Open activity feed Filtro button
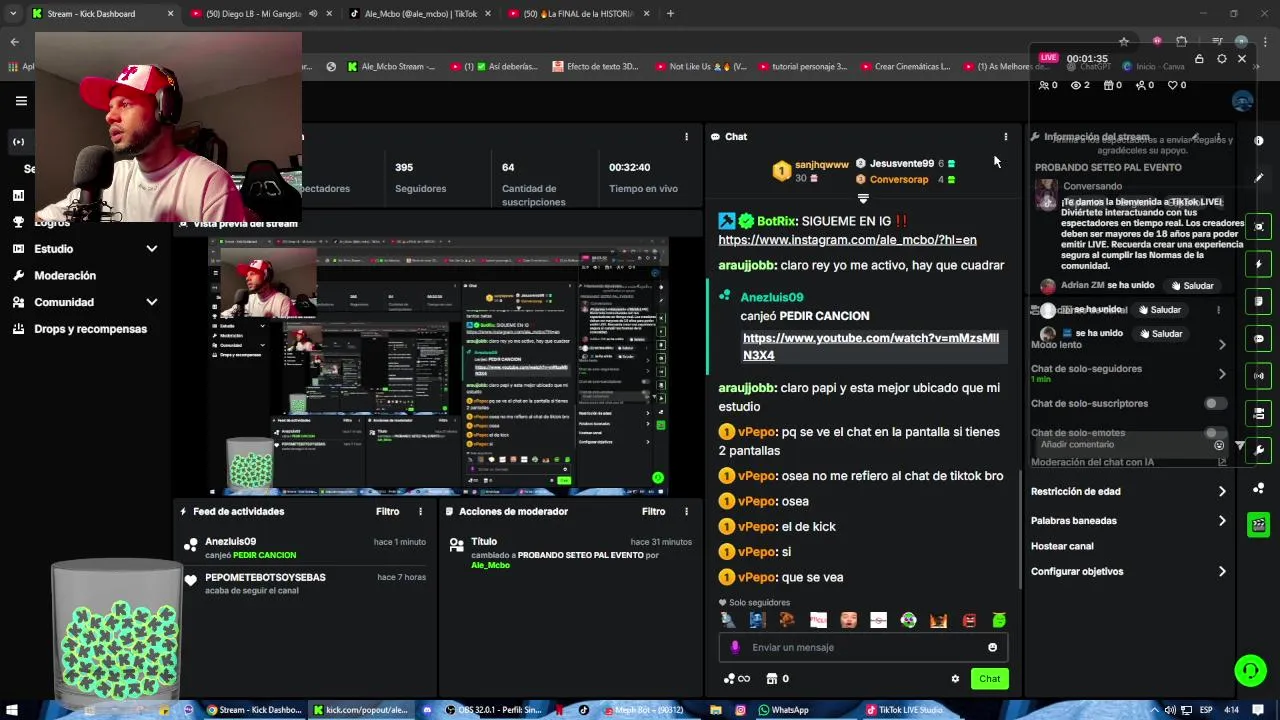The image size is (1280, 720). click(x=387, y=511)
